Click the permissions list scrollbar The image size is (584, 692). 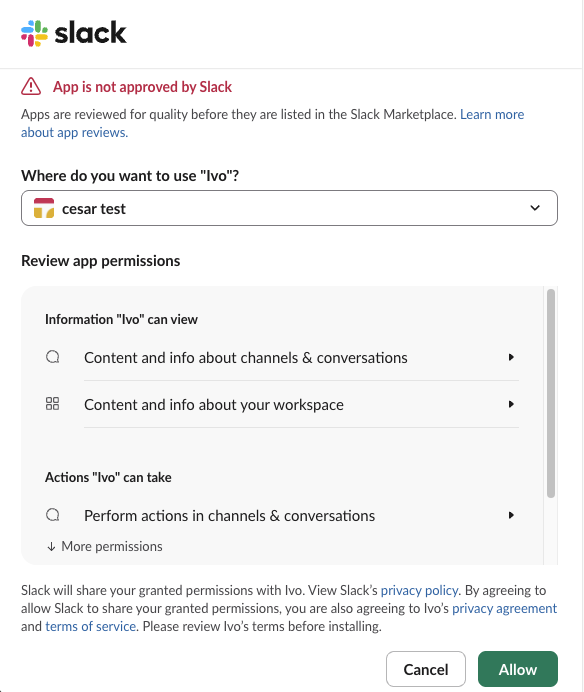550,393
